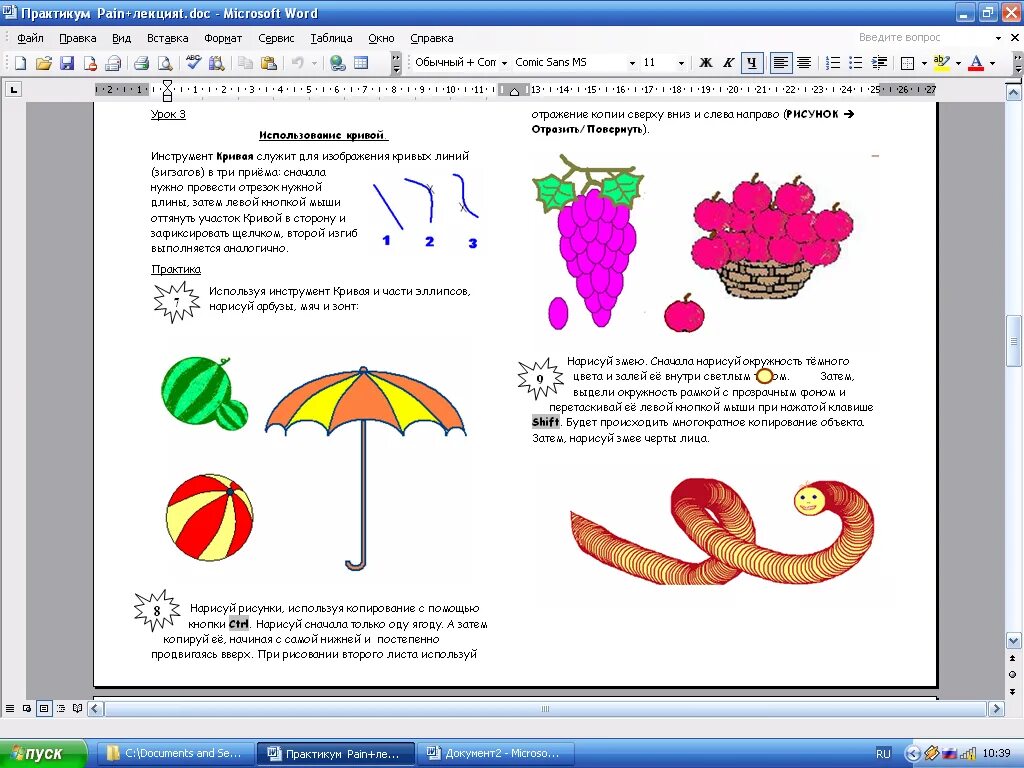Viewport: 1024px width, 768px height.
Task: Click the 'Практикум Pain+ле...' taskbar button
Action: 336,753
